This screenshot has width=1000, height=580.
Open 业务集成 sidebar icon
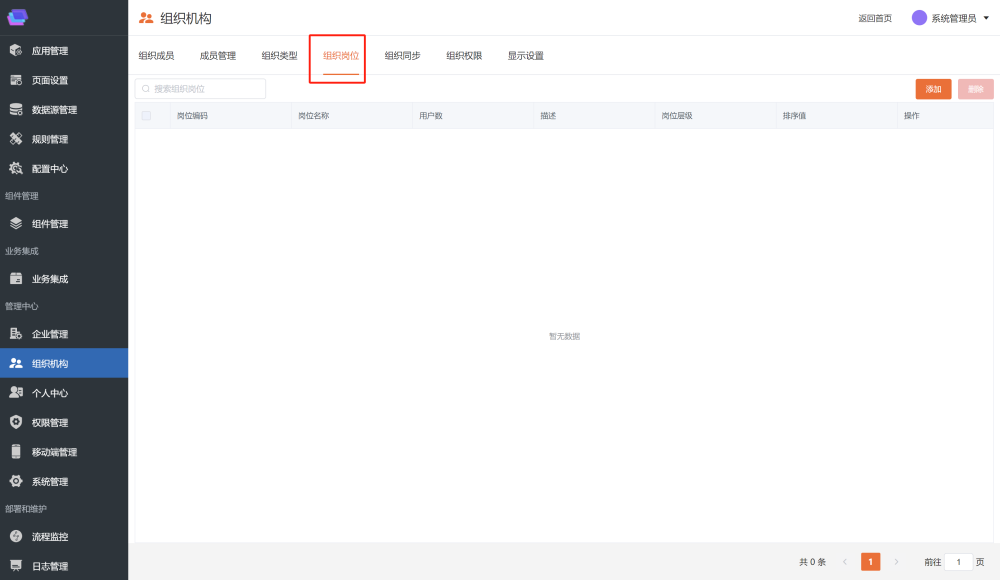(16, 279)
